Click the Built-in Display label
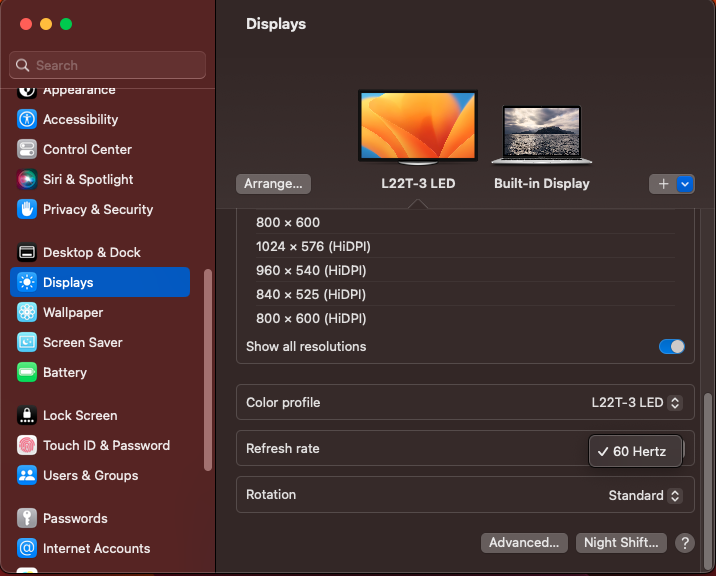This screenshot has width=716, height=576. tap(542, 184)
